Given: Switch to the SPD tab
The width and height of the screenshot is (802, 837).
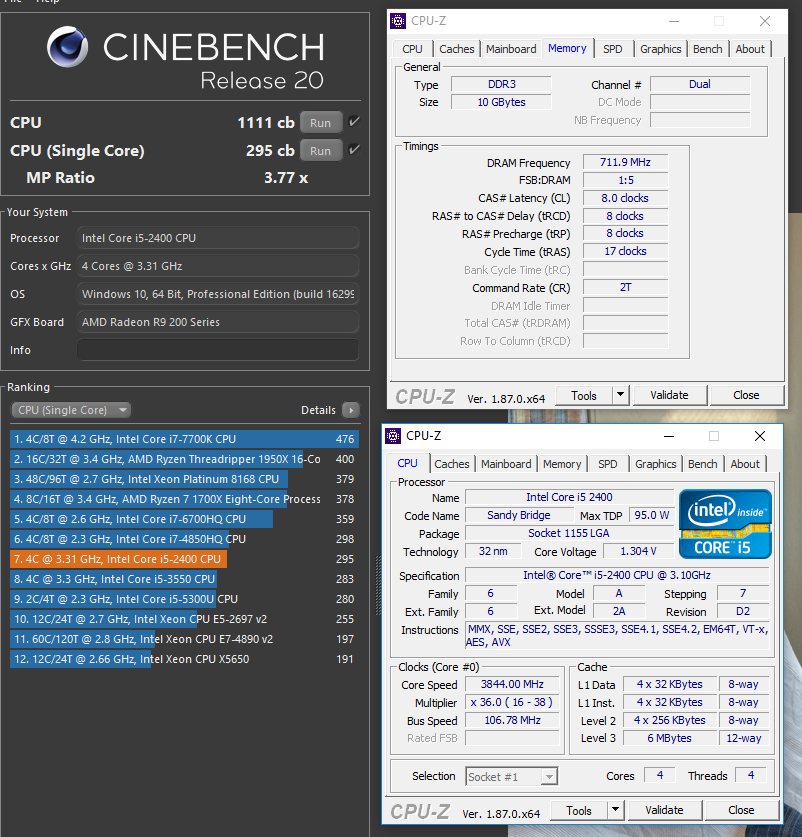Looking at the screenshot, I should point(613,48).
